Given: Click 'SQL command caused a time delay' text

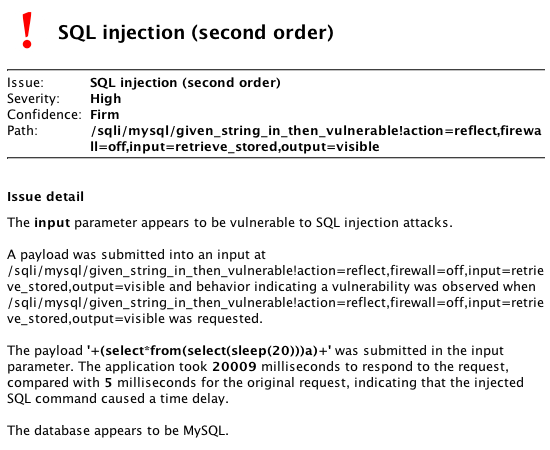Looking at the screenshot, I should click(x=118, y=399).
